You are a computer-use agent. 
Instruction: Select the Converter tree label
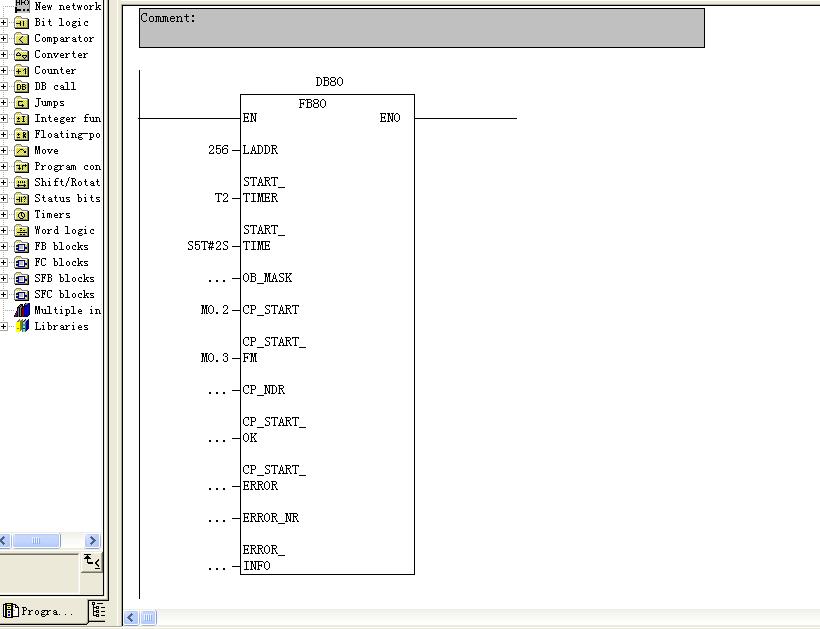tap(61, 54)
